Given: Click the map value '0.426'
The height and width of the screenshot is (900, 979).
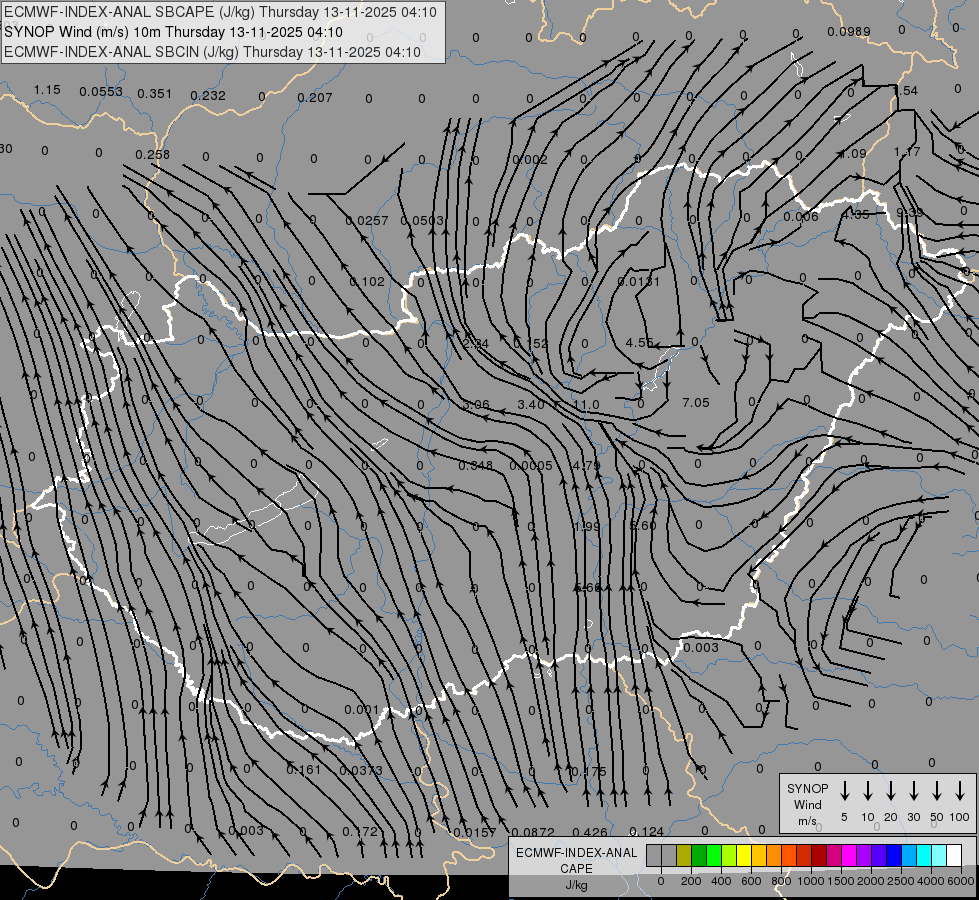Looking at the screenshot, I should point(589,832).
